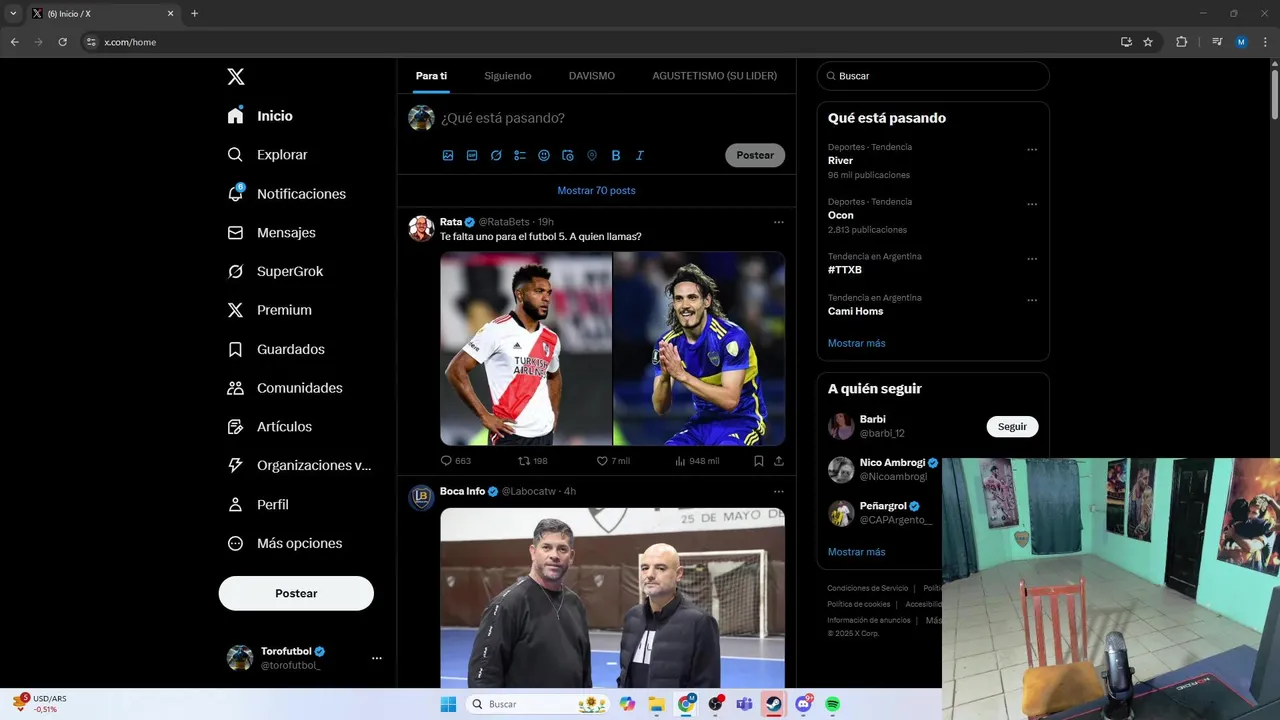
Task: Open Spotify from the taskbar
Action: pyautogui.click(x=832, y=704)
